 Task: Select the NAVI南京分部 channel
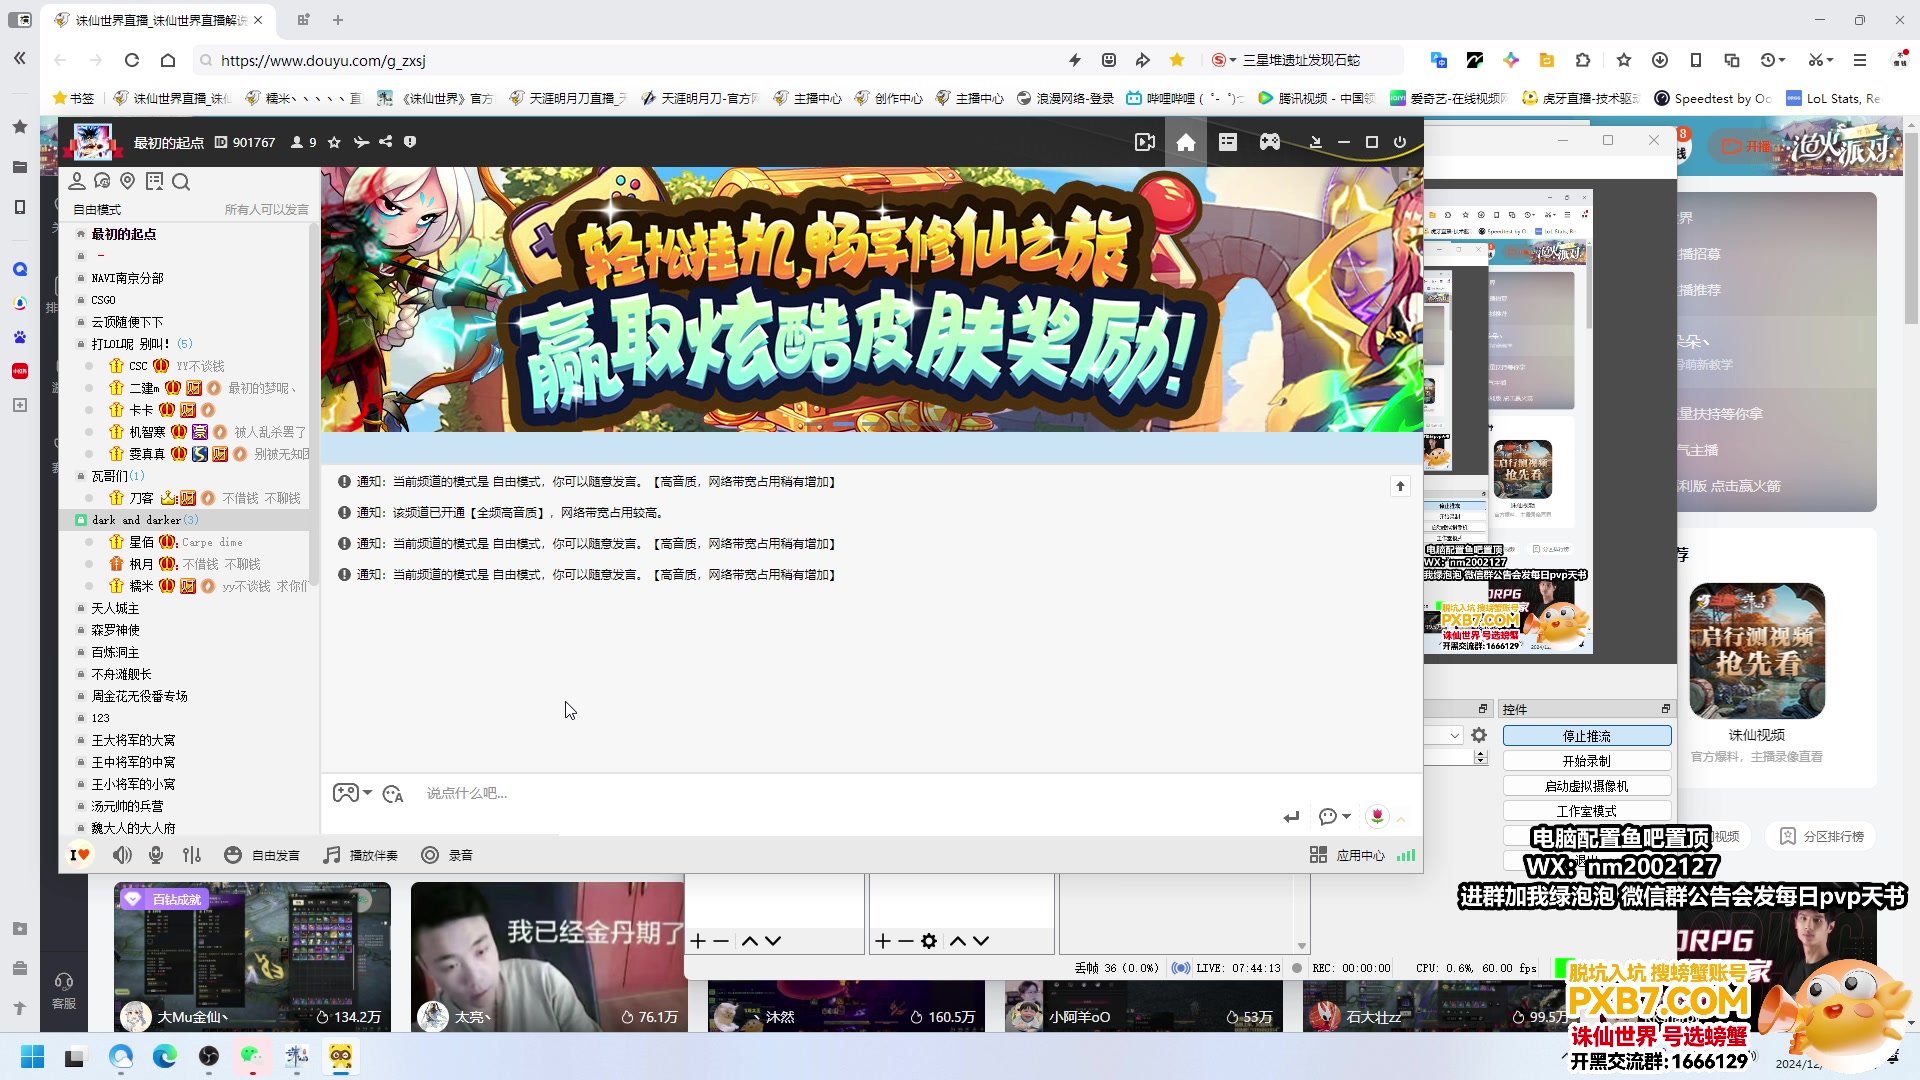tap(127, 278)
